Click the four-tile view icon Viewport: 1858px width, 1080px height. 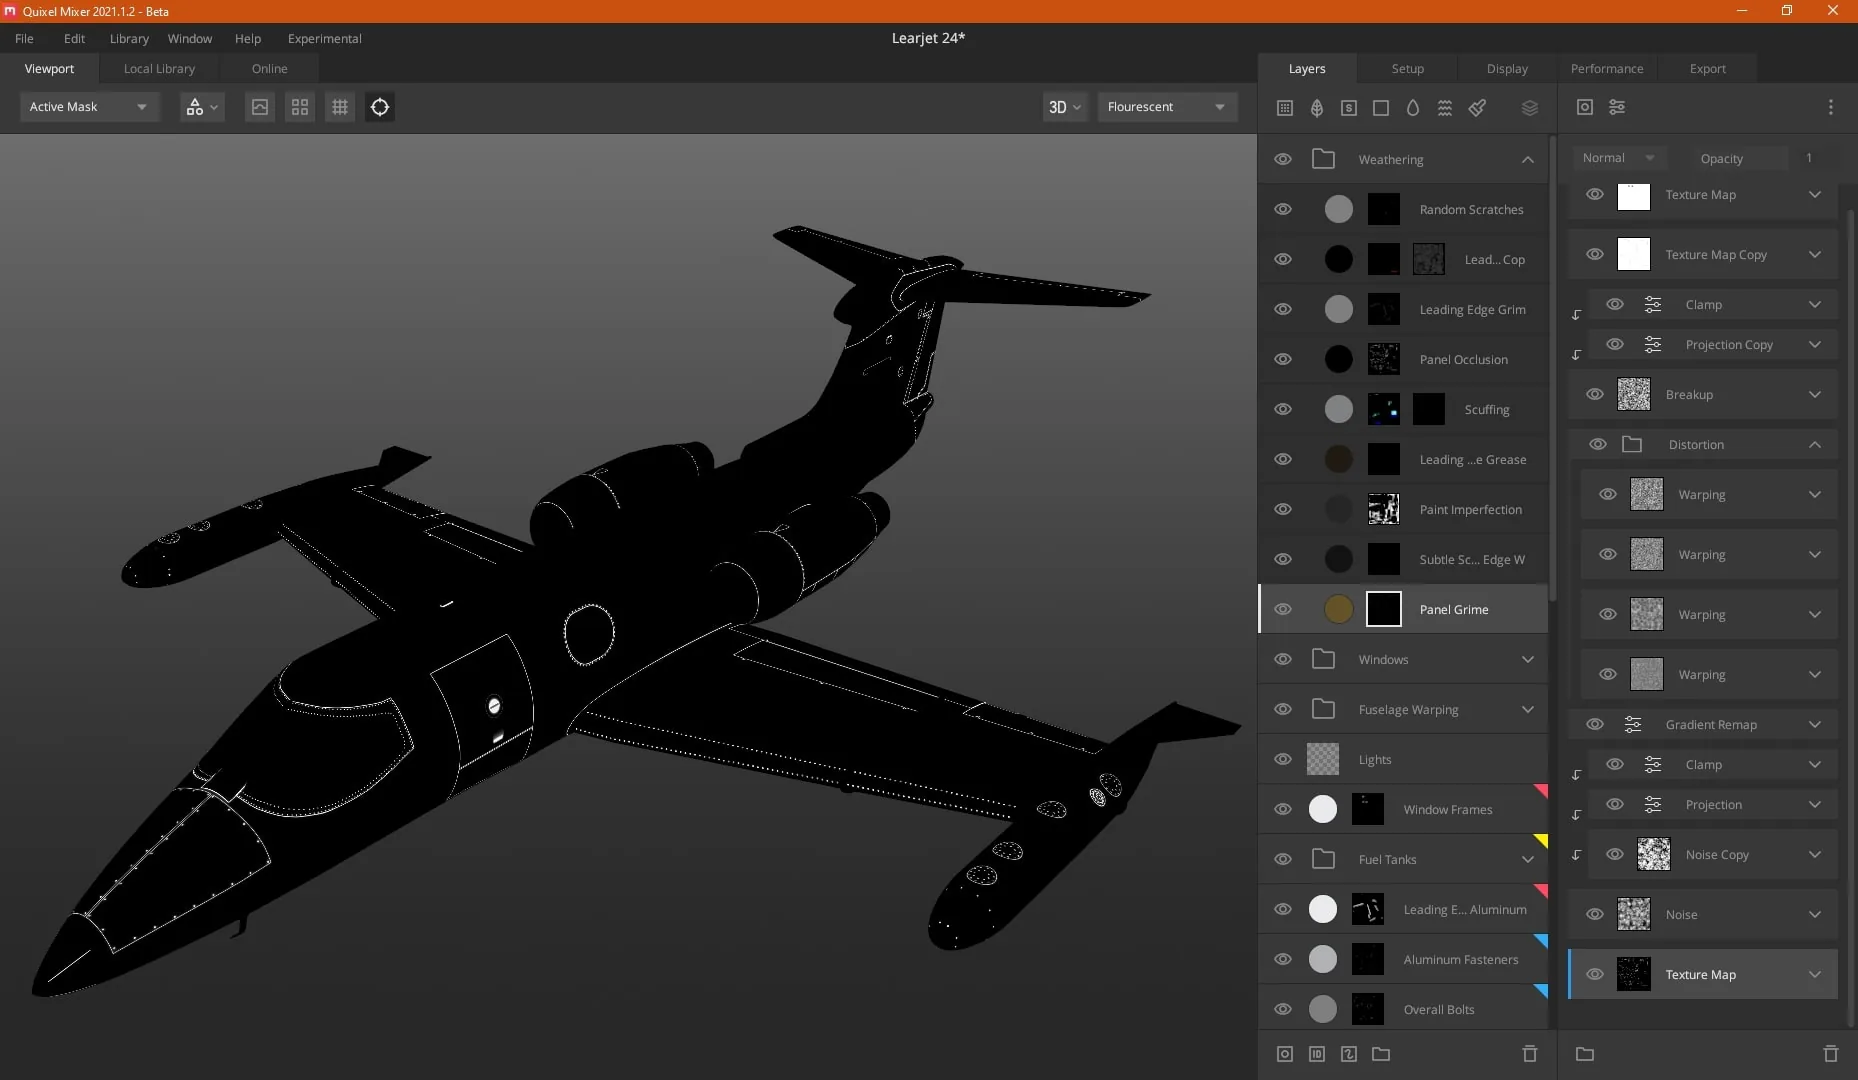pos(300,107)
